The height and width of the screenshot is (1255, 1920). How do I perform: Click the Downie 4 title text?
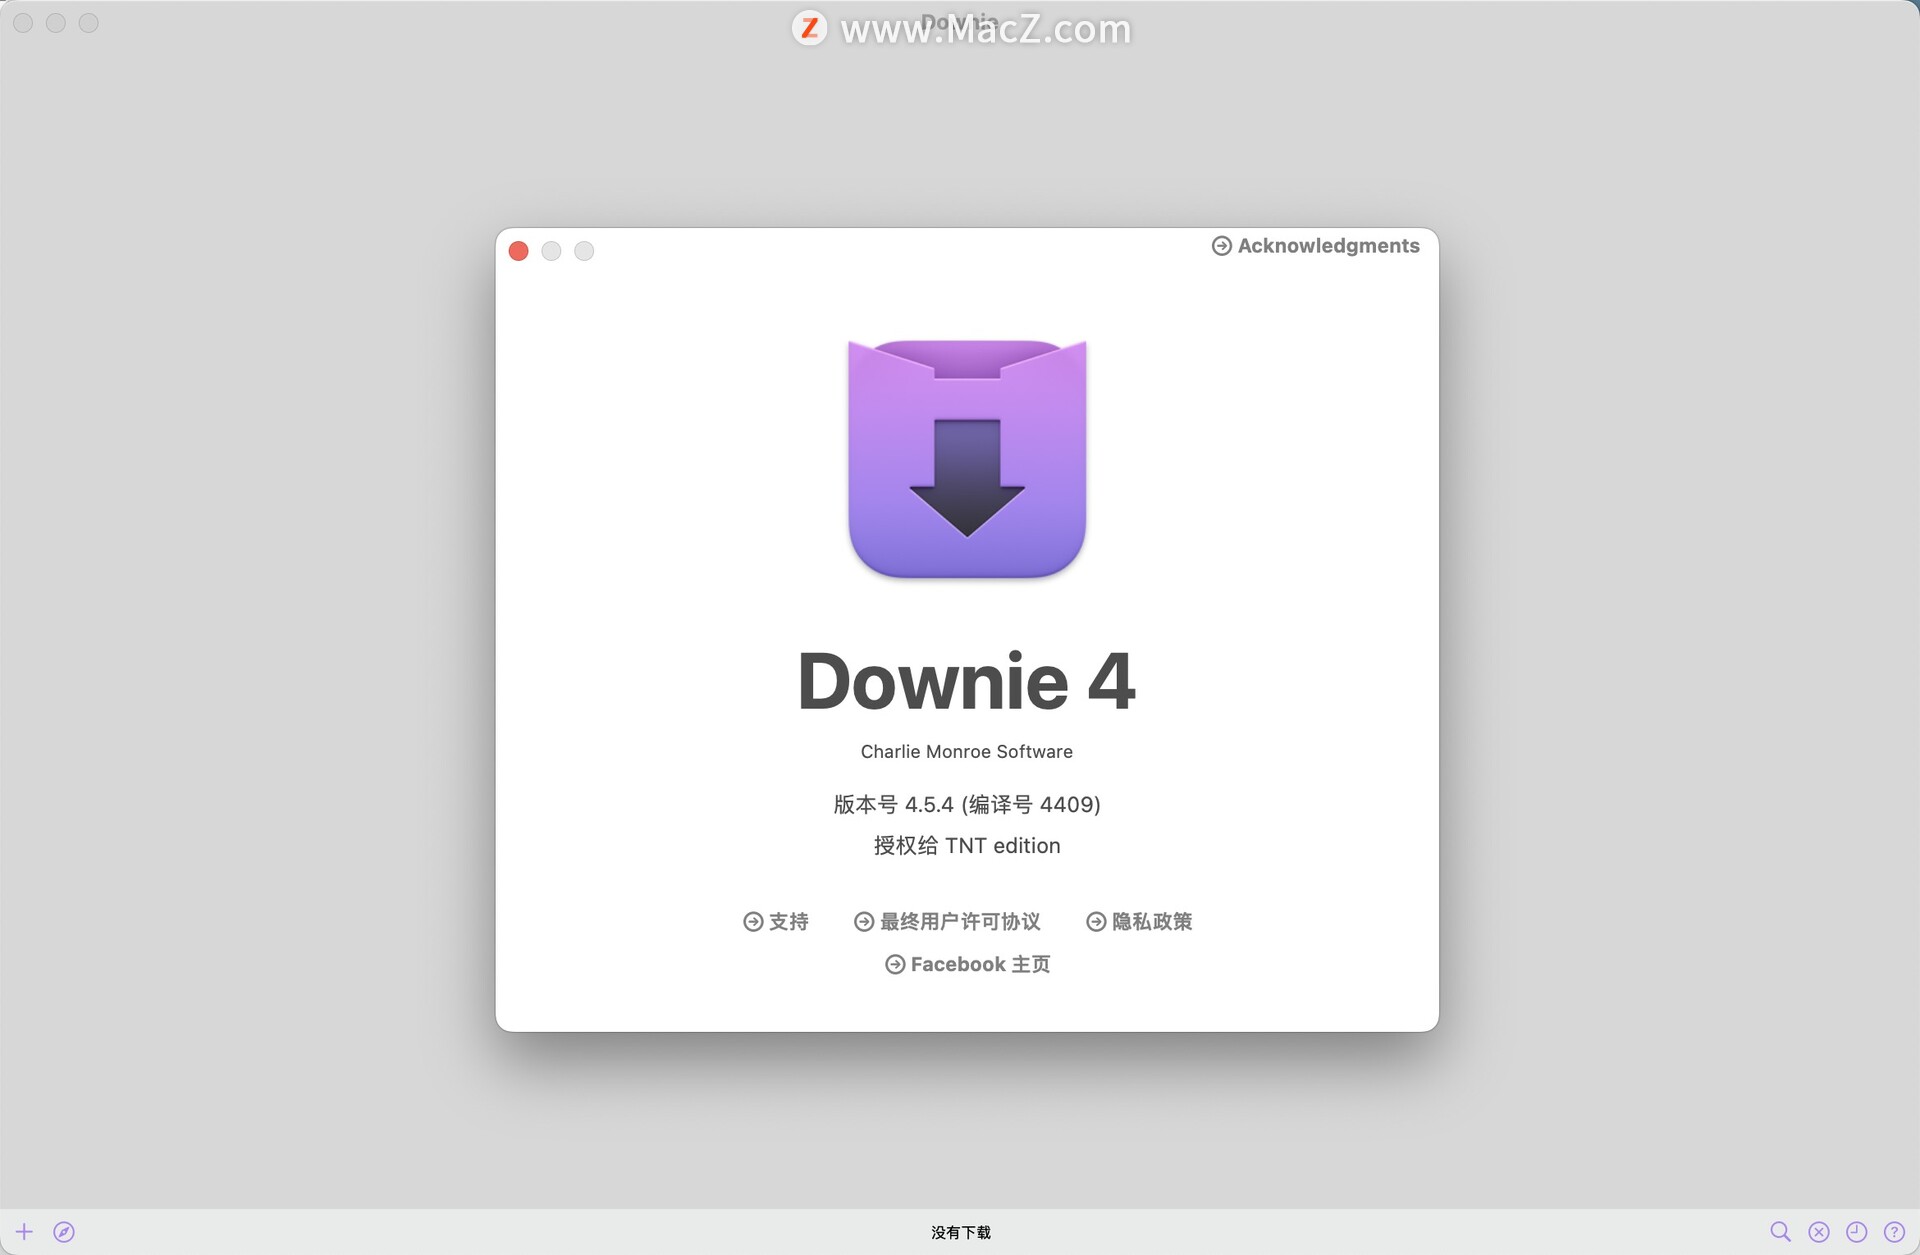tap(967, 682)
